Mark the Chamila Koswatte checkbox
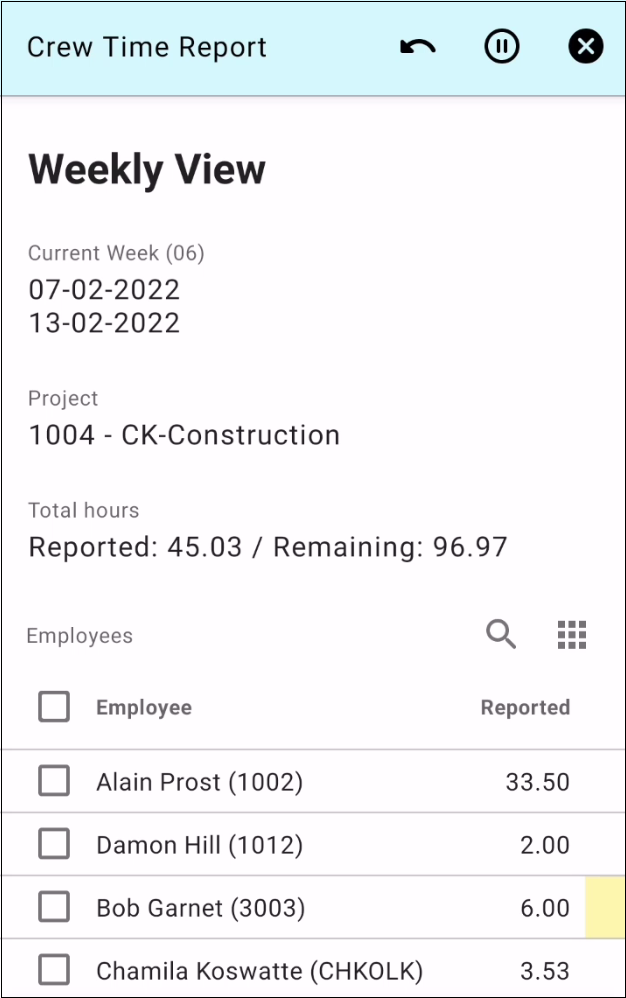 click(x=54, y=970)
